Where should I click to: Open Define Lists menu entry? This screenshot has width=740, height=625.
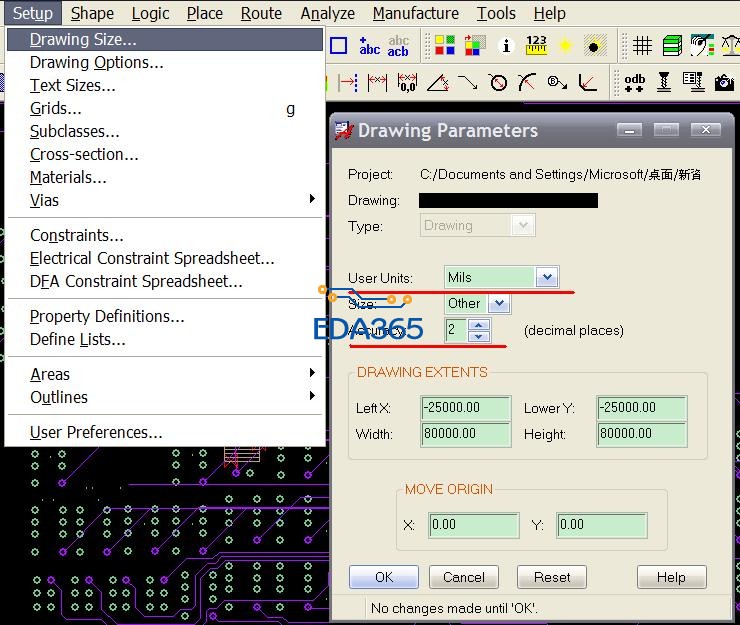(x=165, y=339)
